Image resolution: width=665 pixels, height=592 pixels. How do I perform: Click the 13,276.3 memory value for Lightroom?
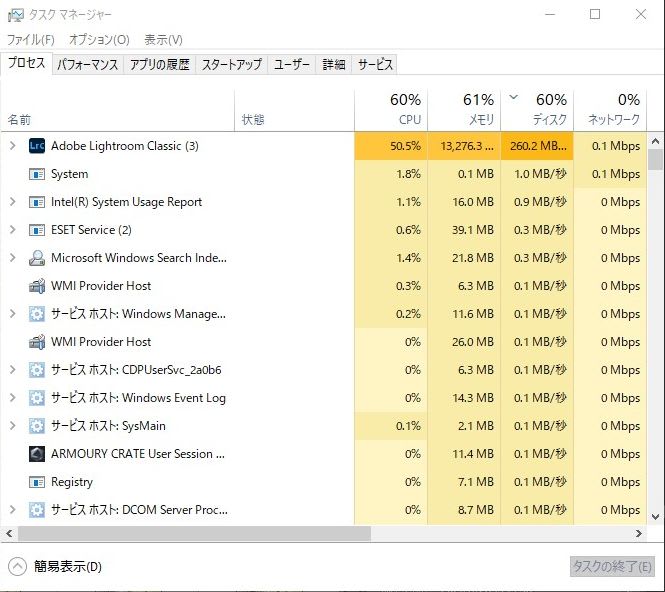pos(467,146)
